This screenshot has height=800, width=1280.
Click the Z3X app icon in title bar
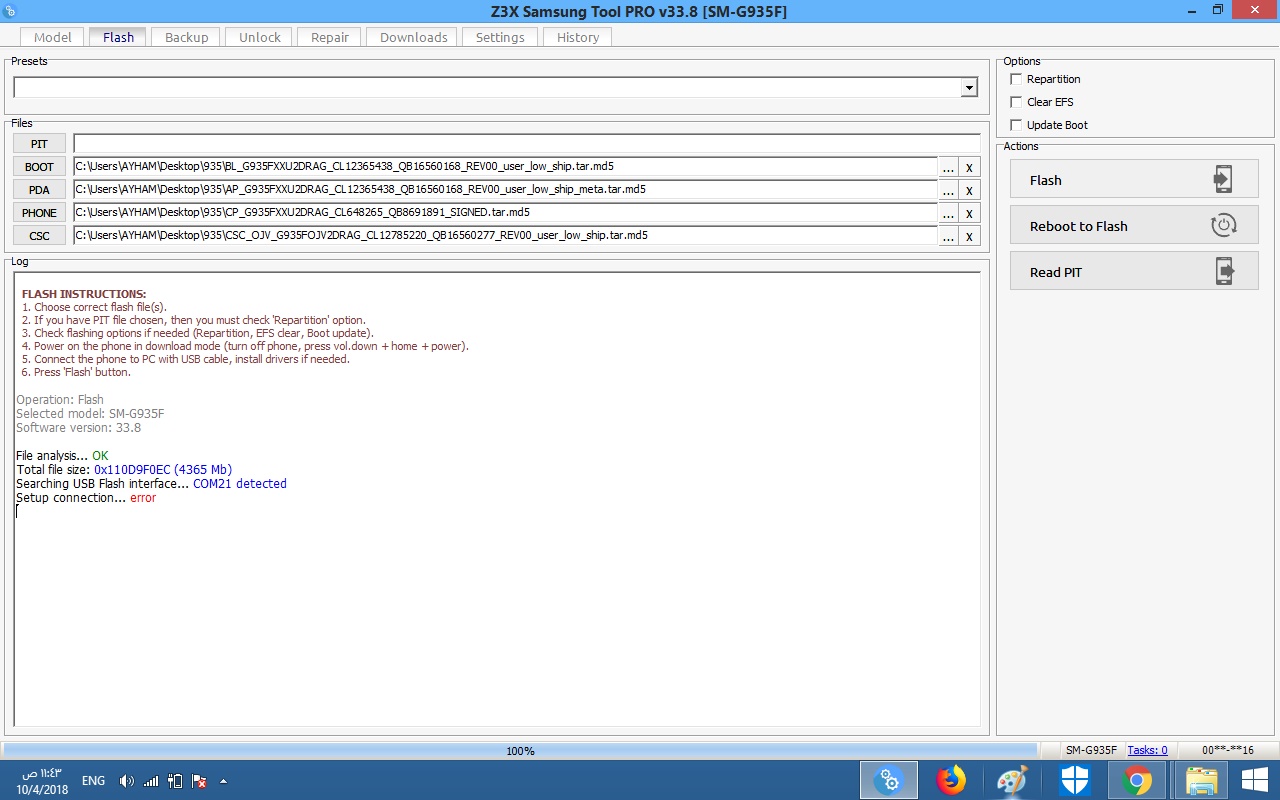10,10
